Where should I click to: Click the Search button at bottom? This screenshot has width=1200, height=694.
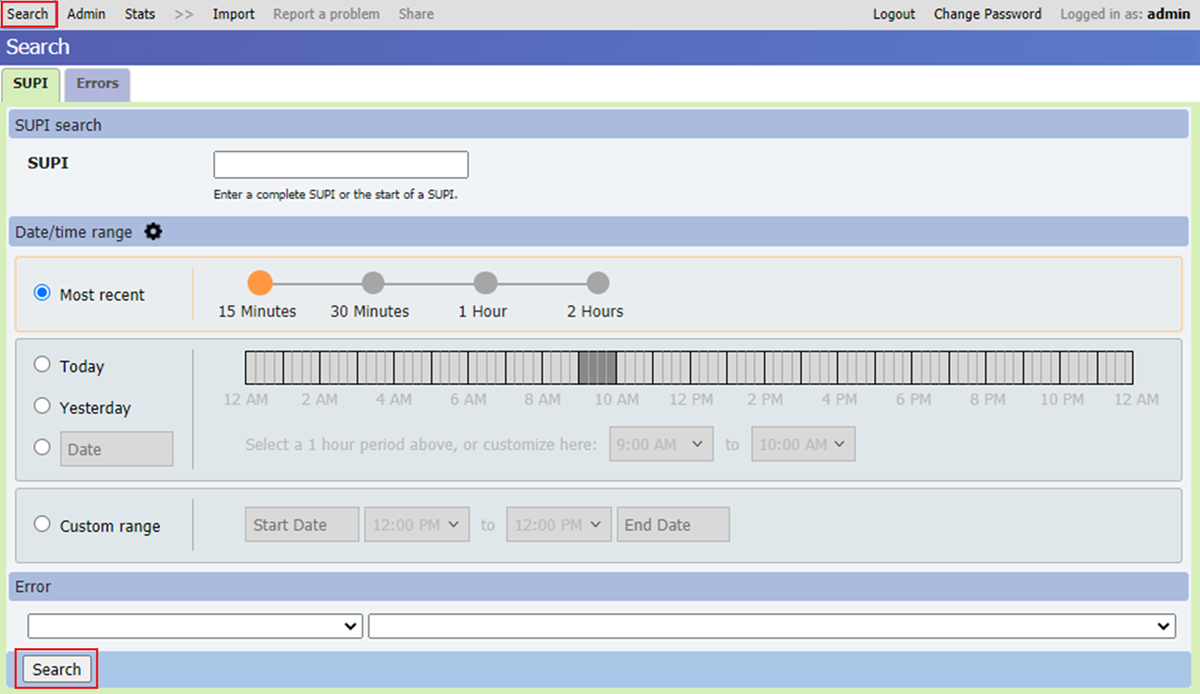click(x=57, y=669)
